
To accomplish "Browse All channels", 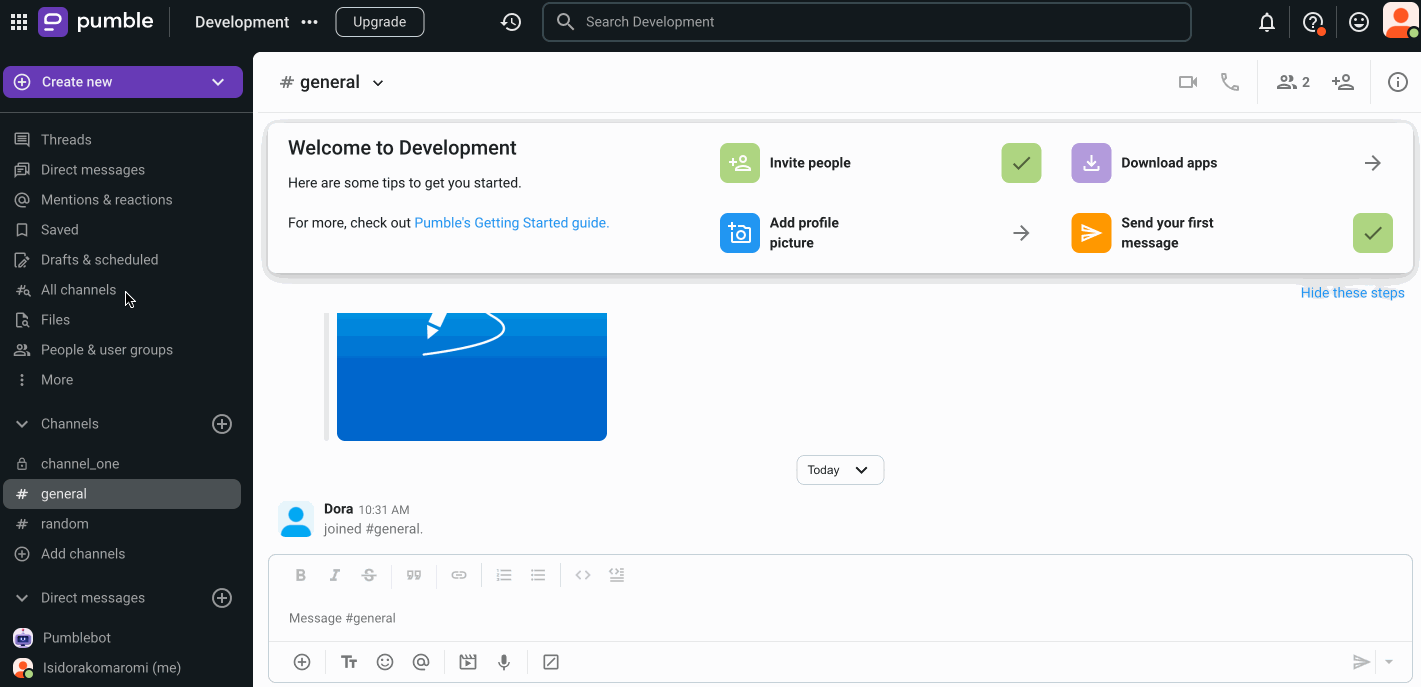I will [x=78, y=290].
